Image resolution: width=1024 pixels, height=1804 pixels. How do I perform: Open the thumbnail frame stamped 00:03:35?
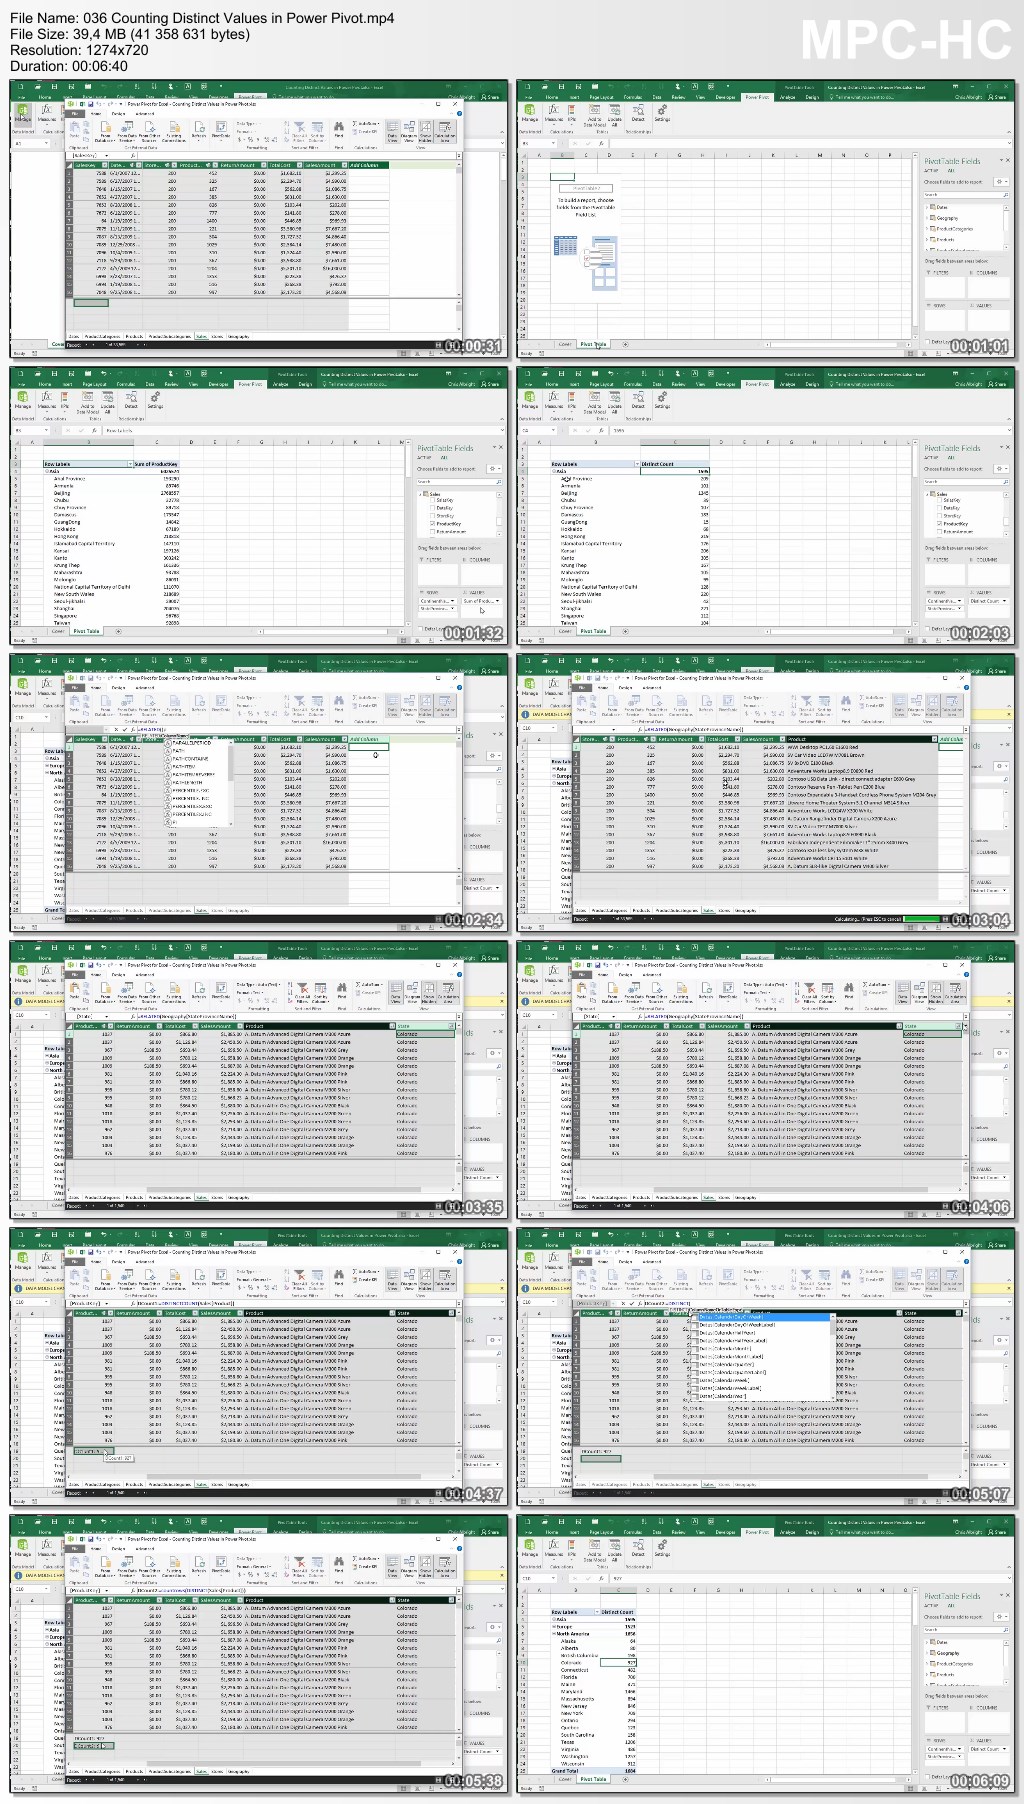[x=260, y=1080]
